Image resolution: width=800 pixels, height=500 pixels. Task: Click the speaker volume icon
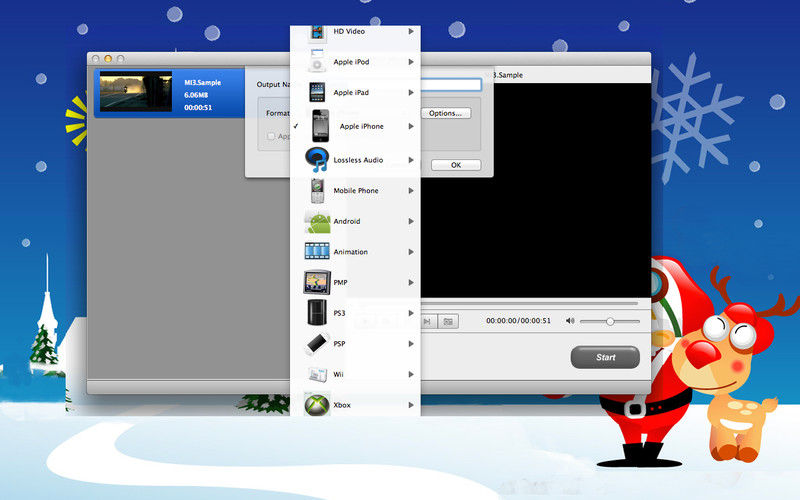(570, 321)
